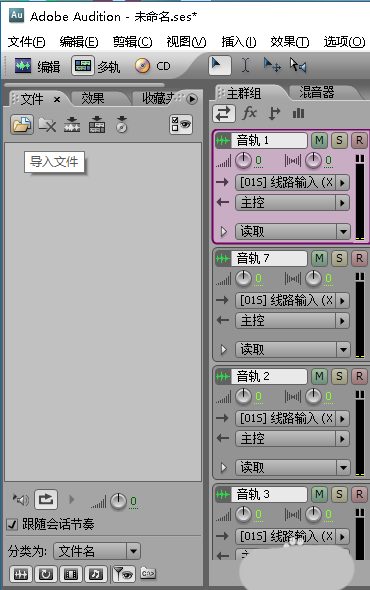Select the Move/Copy clip tool
Image resolution: width=370 pixels, height=590 pixels.
click(271, 65)
